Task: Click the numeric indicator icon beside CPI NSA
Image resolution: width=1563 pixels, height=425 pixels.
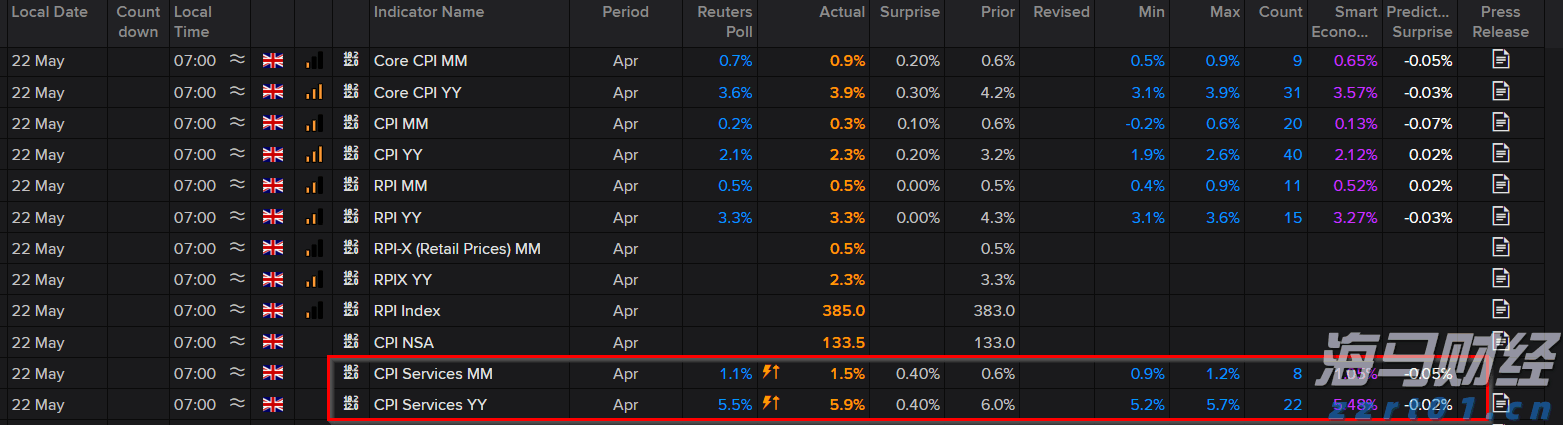Action: tap(351, 342)
